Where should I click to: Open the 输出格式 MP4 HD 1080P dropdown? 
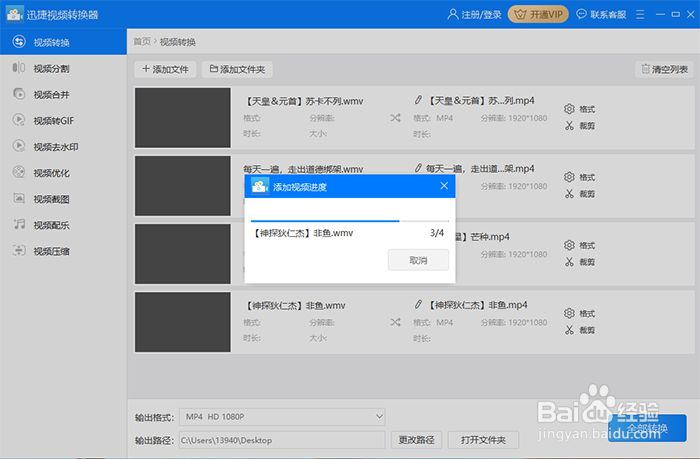coord(282,417)
